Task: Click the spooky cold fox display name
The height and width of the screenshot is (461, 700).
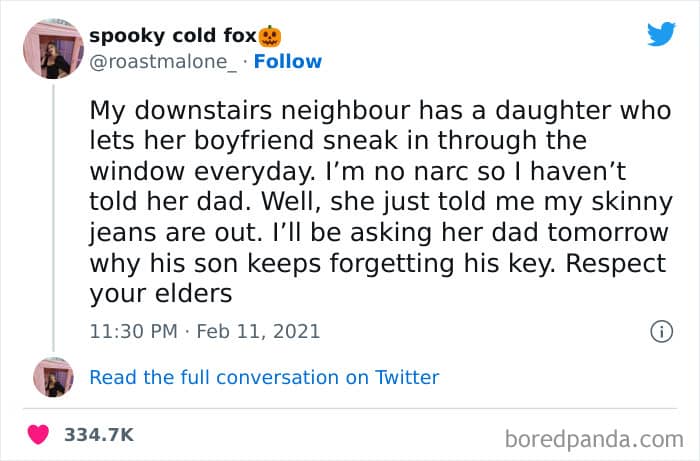Action: point(173,36)
